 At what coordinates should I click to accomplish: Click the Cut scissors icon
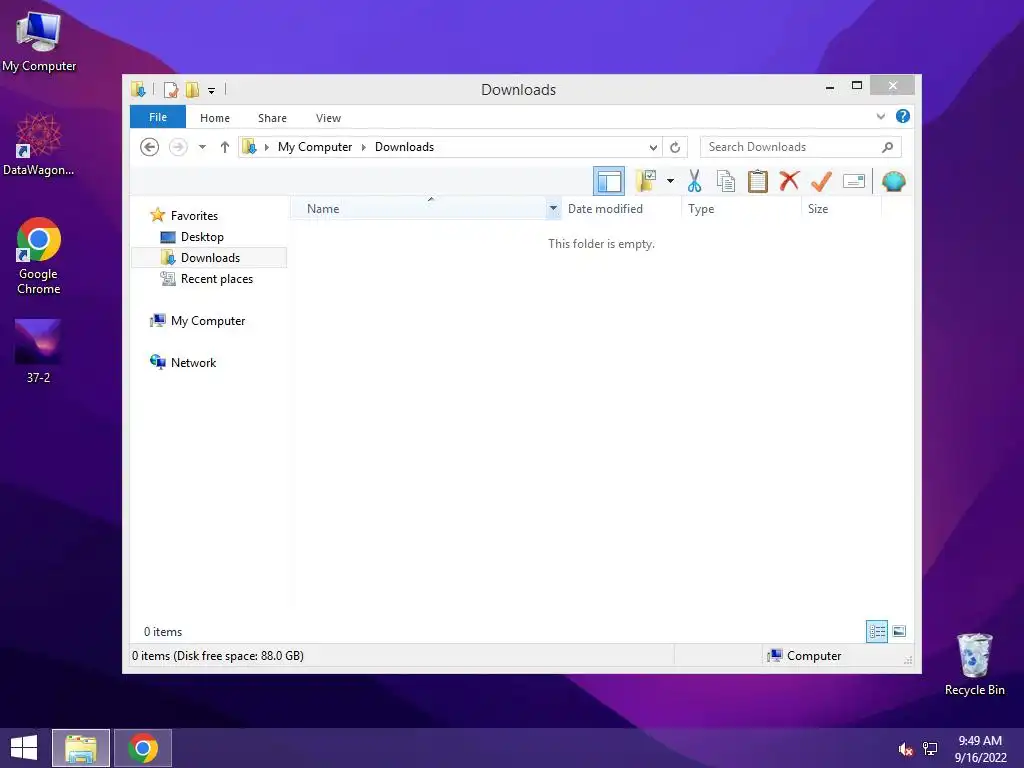[x=694, y=181]
